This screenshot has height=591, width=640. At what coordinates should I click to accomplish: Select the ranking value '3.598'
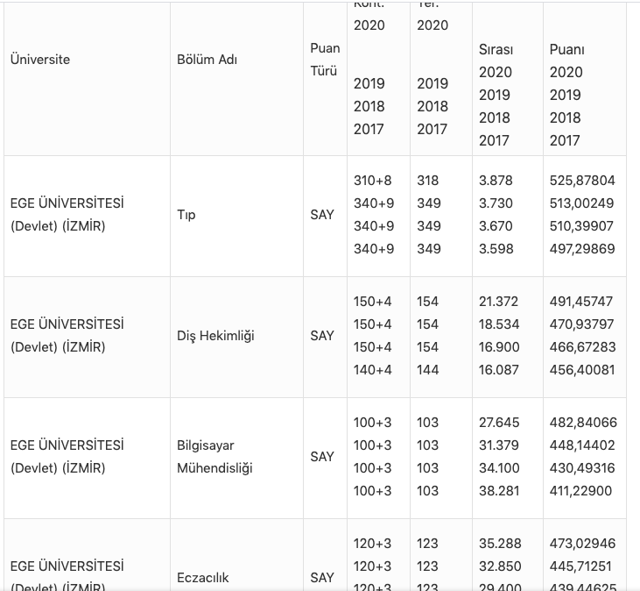[x=496, y=249]
